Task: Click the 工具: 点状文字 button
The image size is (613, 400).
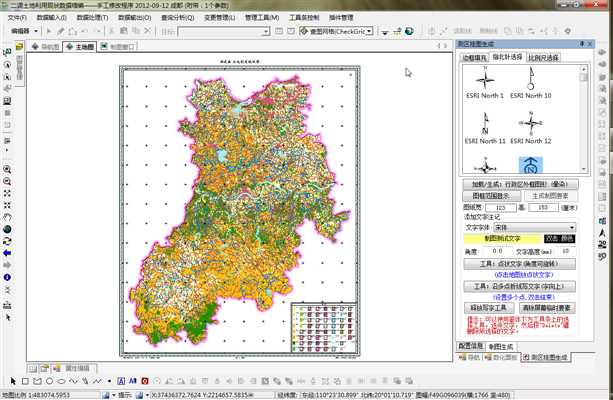Action: click(519, 264)
